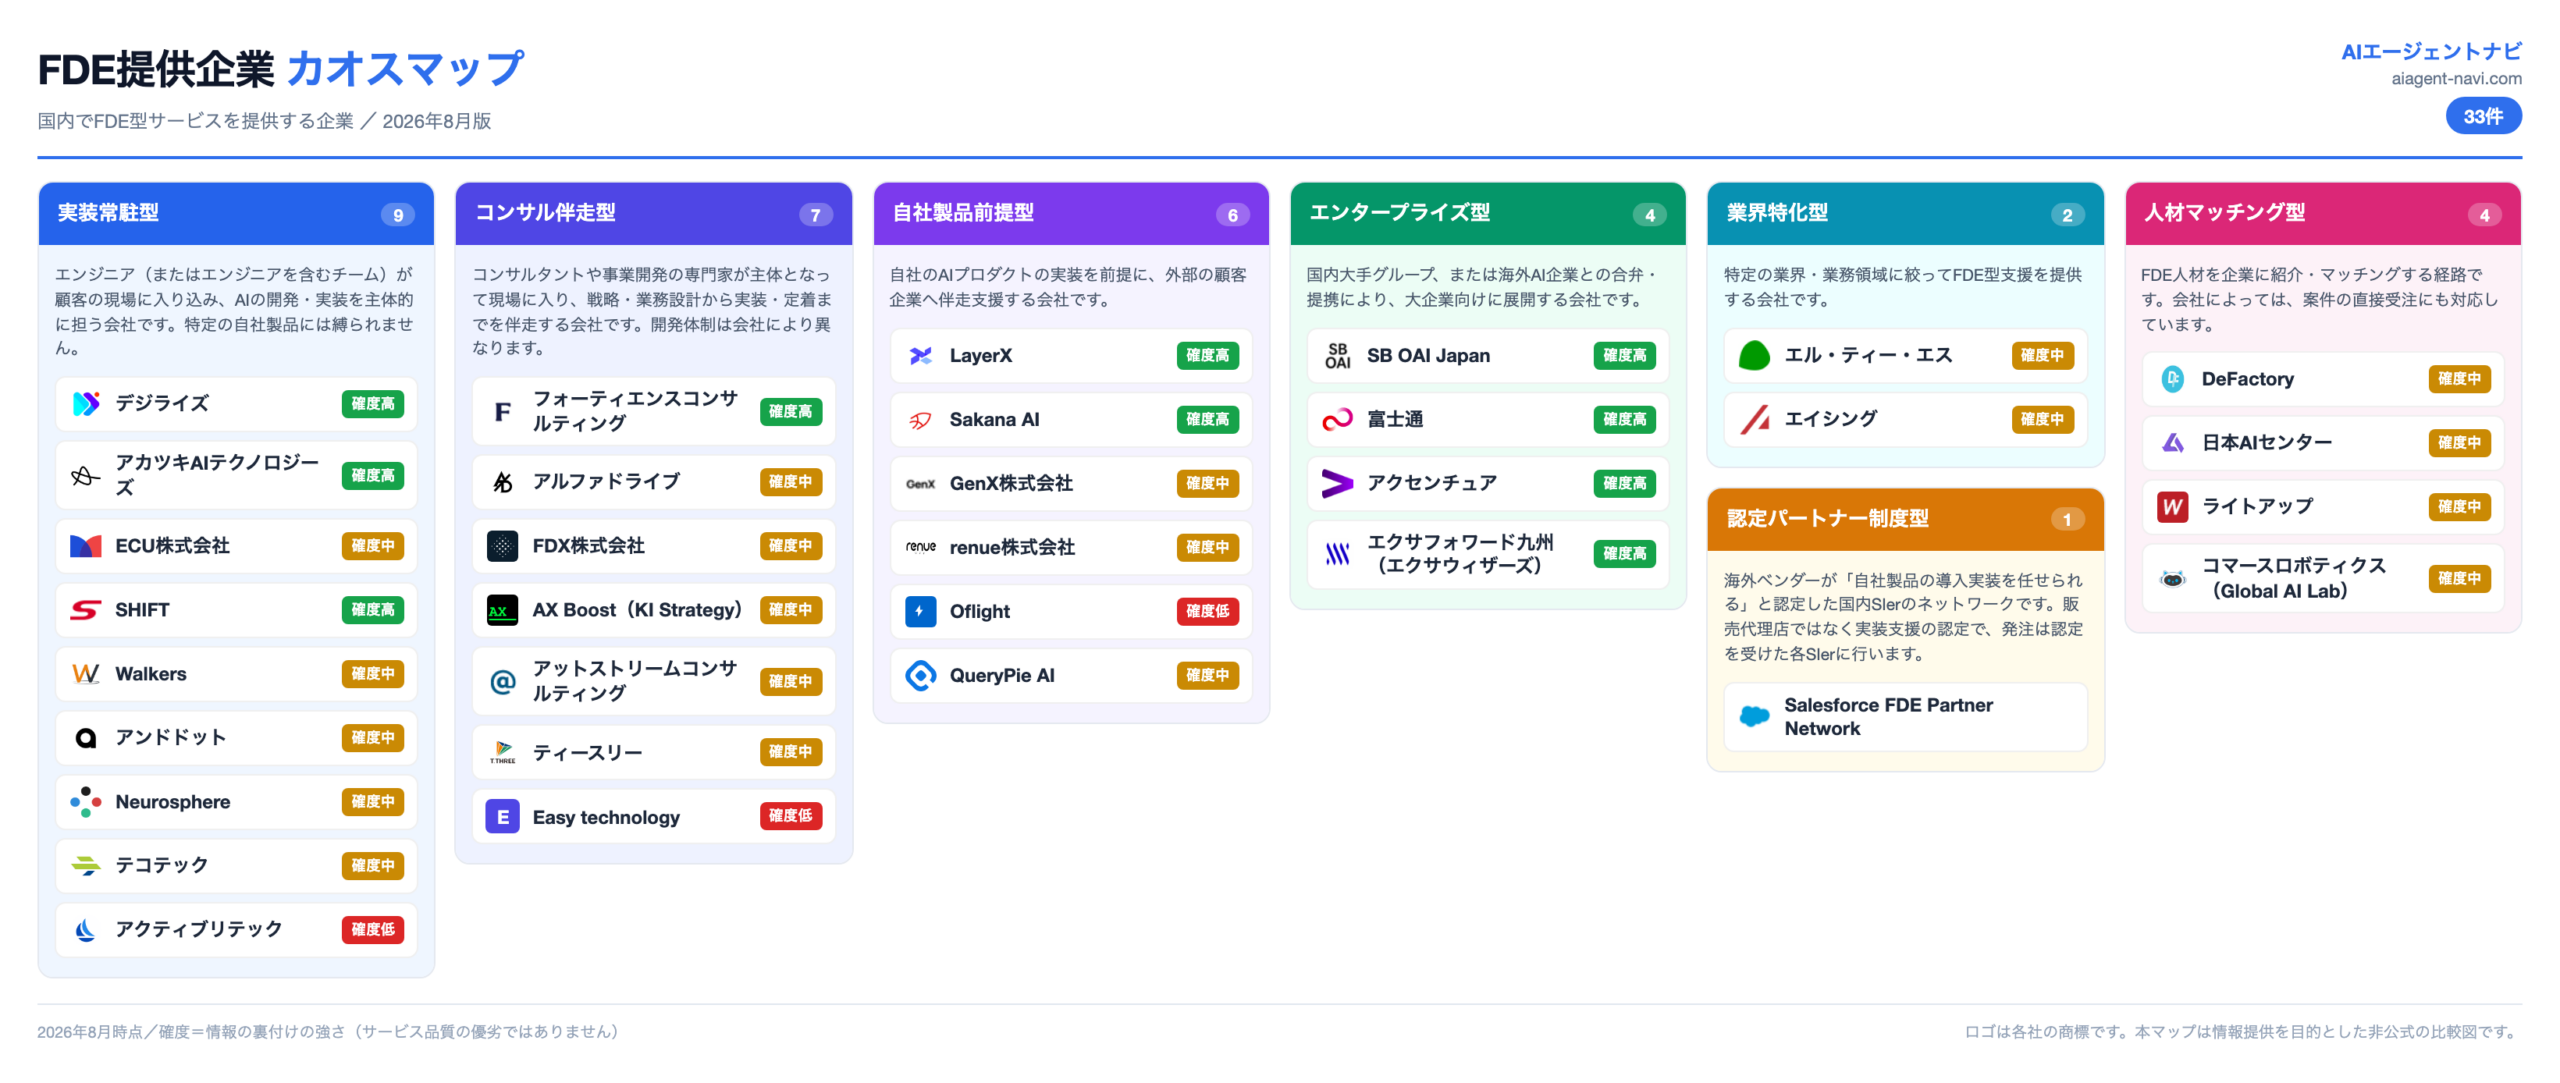Click the Easy technology E logo
Screen dimensions: 2560x1083
pos(503,817)
